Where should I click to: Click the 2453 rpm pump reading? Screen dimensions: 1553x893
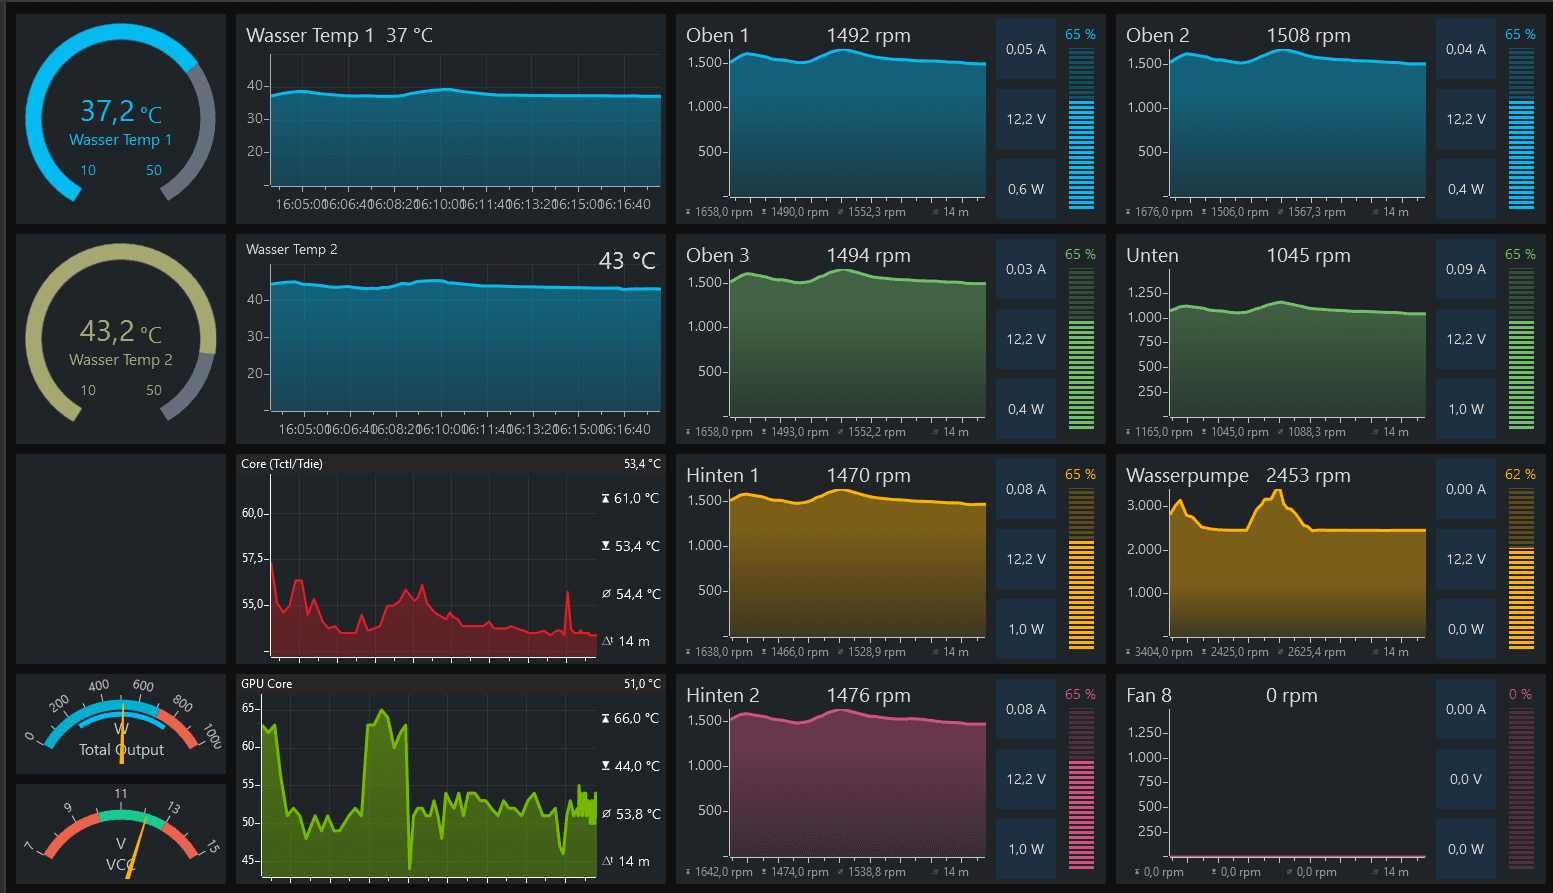pyautogui.click(x=1308, y=475)
